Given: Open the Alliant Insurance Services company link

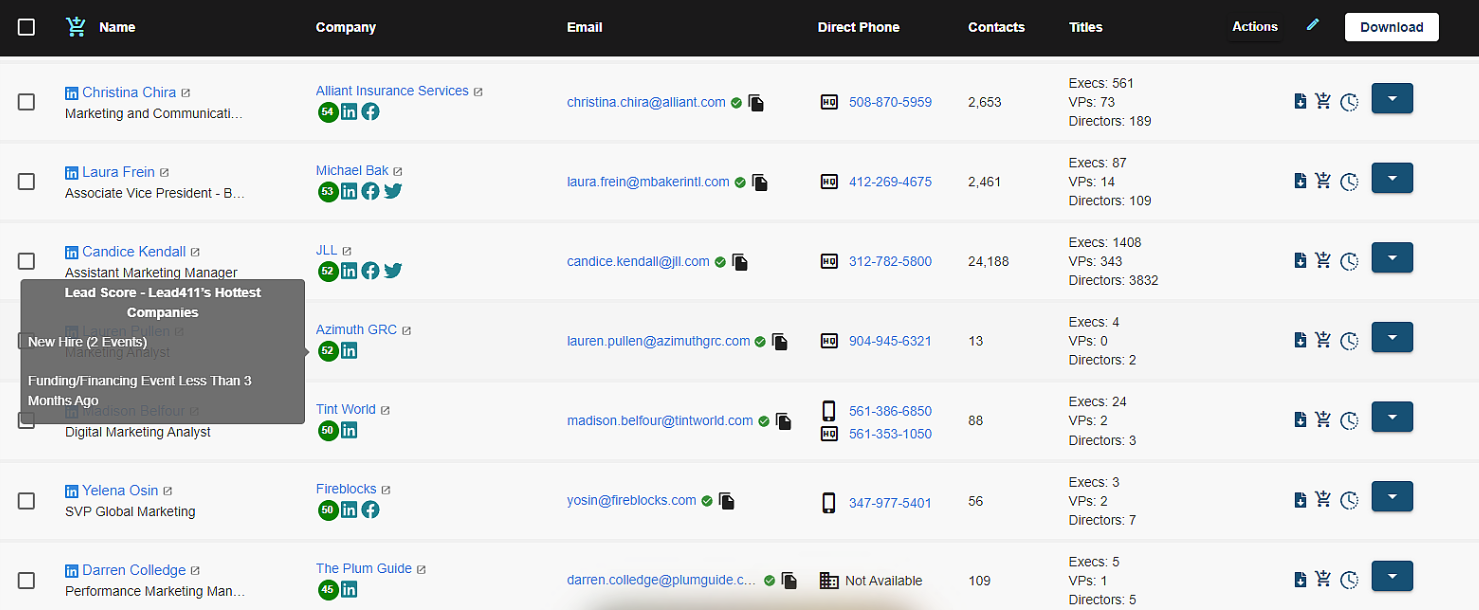Looking at the screenshot, I should tap(392, 91).
